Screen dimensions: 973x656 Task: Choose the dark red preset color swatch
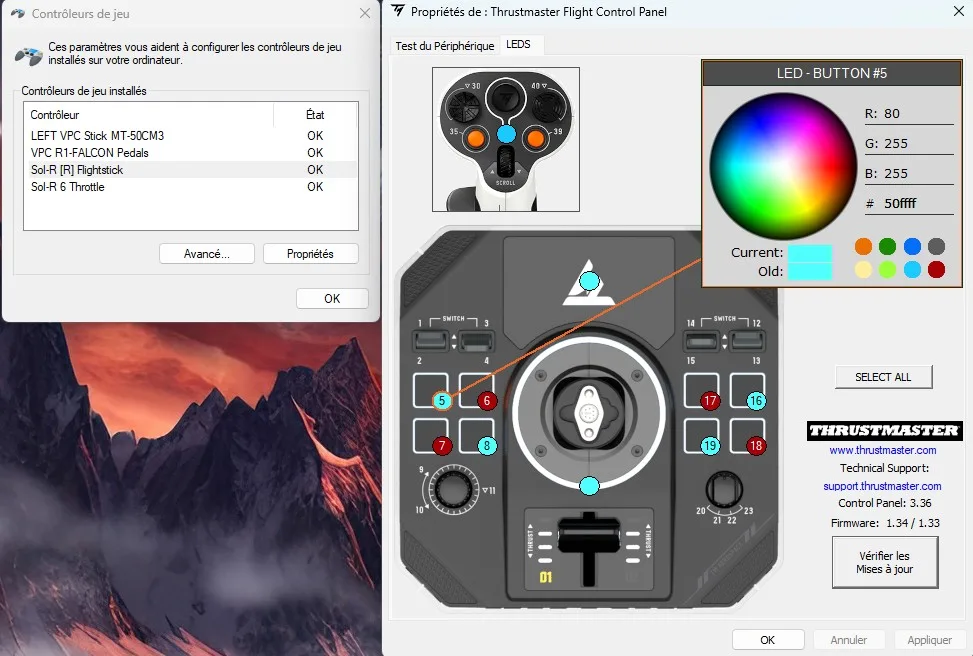(936, 269)
